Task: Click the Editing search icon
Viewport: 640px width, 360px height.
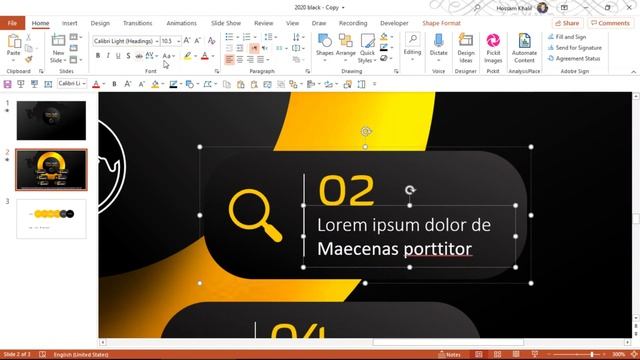Action: point(413,40)
